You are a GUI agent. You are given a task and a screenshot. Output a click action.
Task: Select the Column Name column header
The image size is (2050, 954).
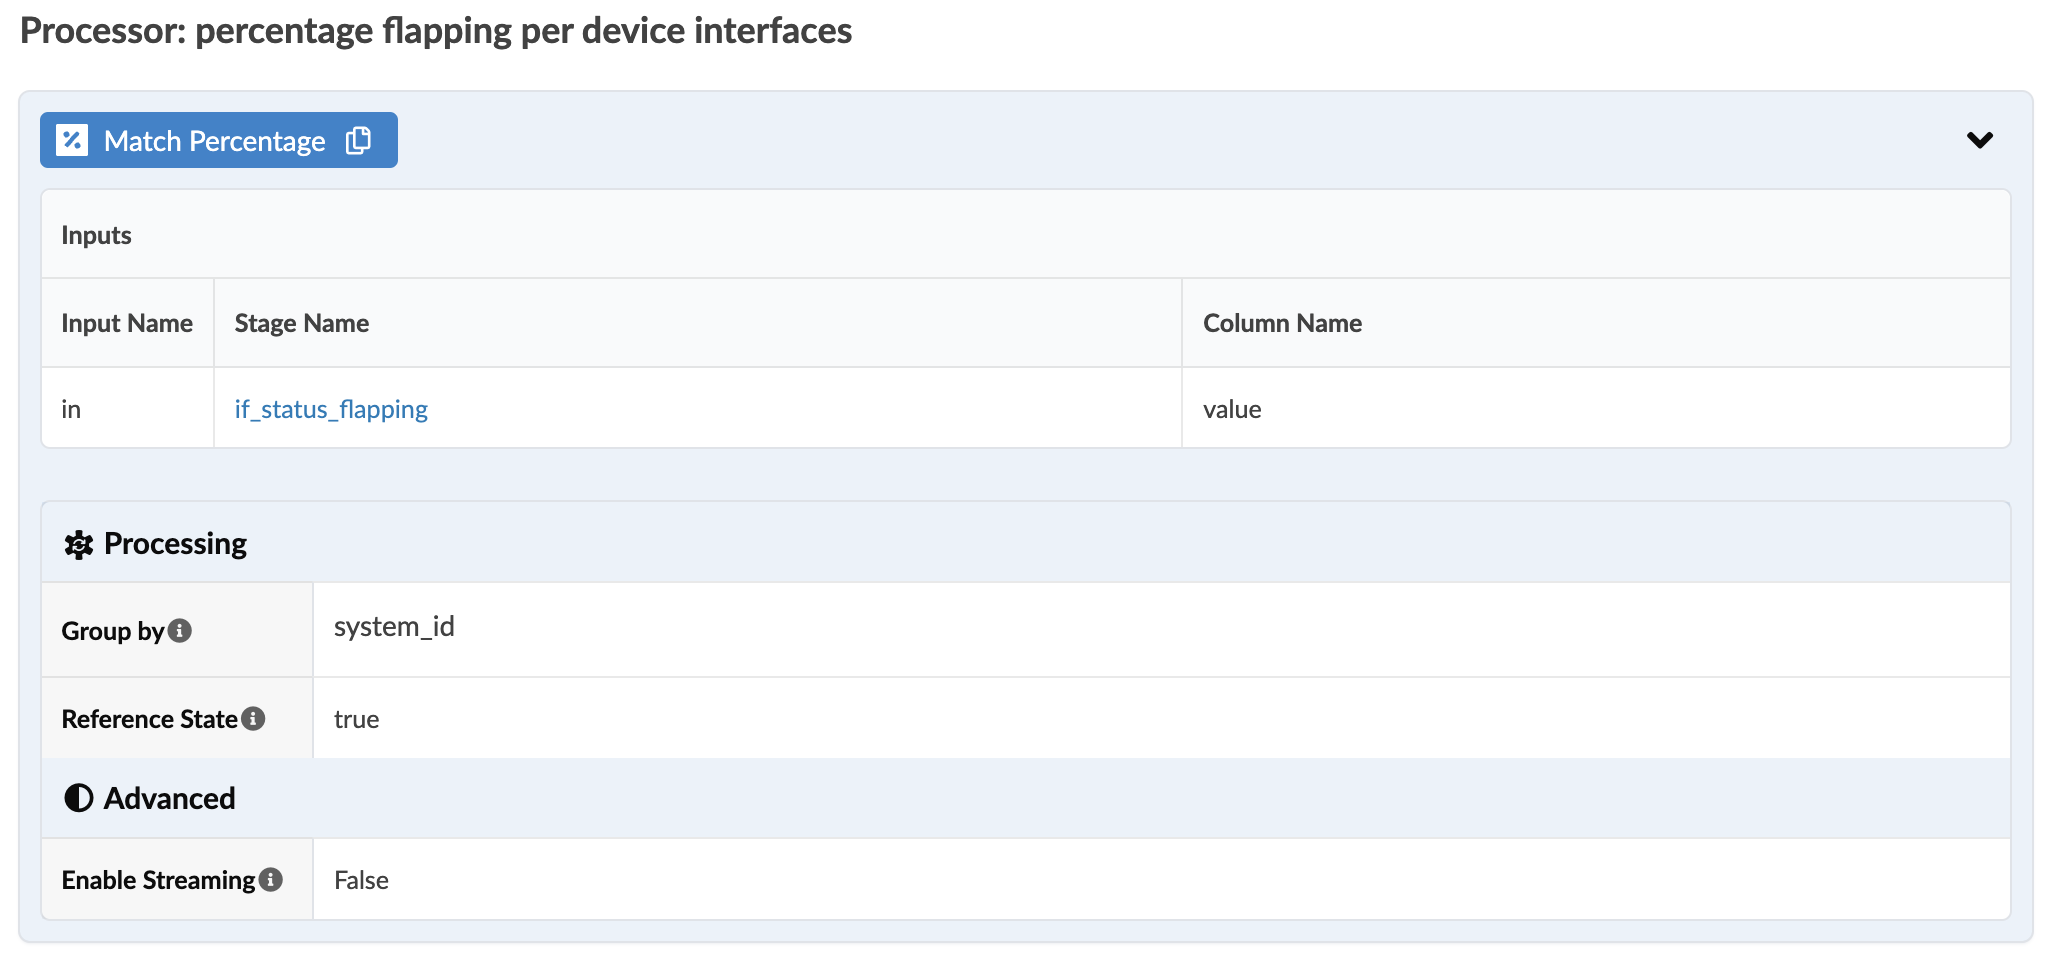pos(1282,323)
